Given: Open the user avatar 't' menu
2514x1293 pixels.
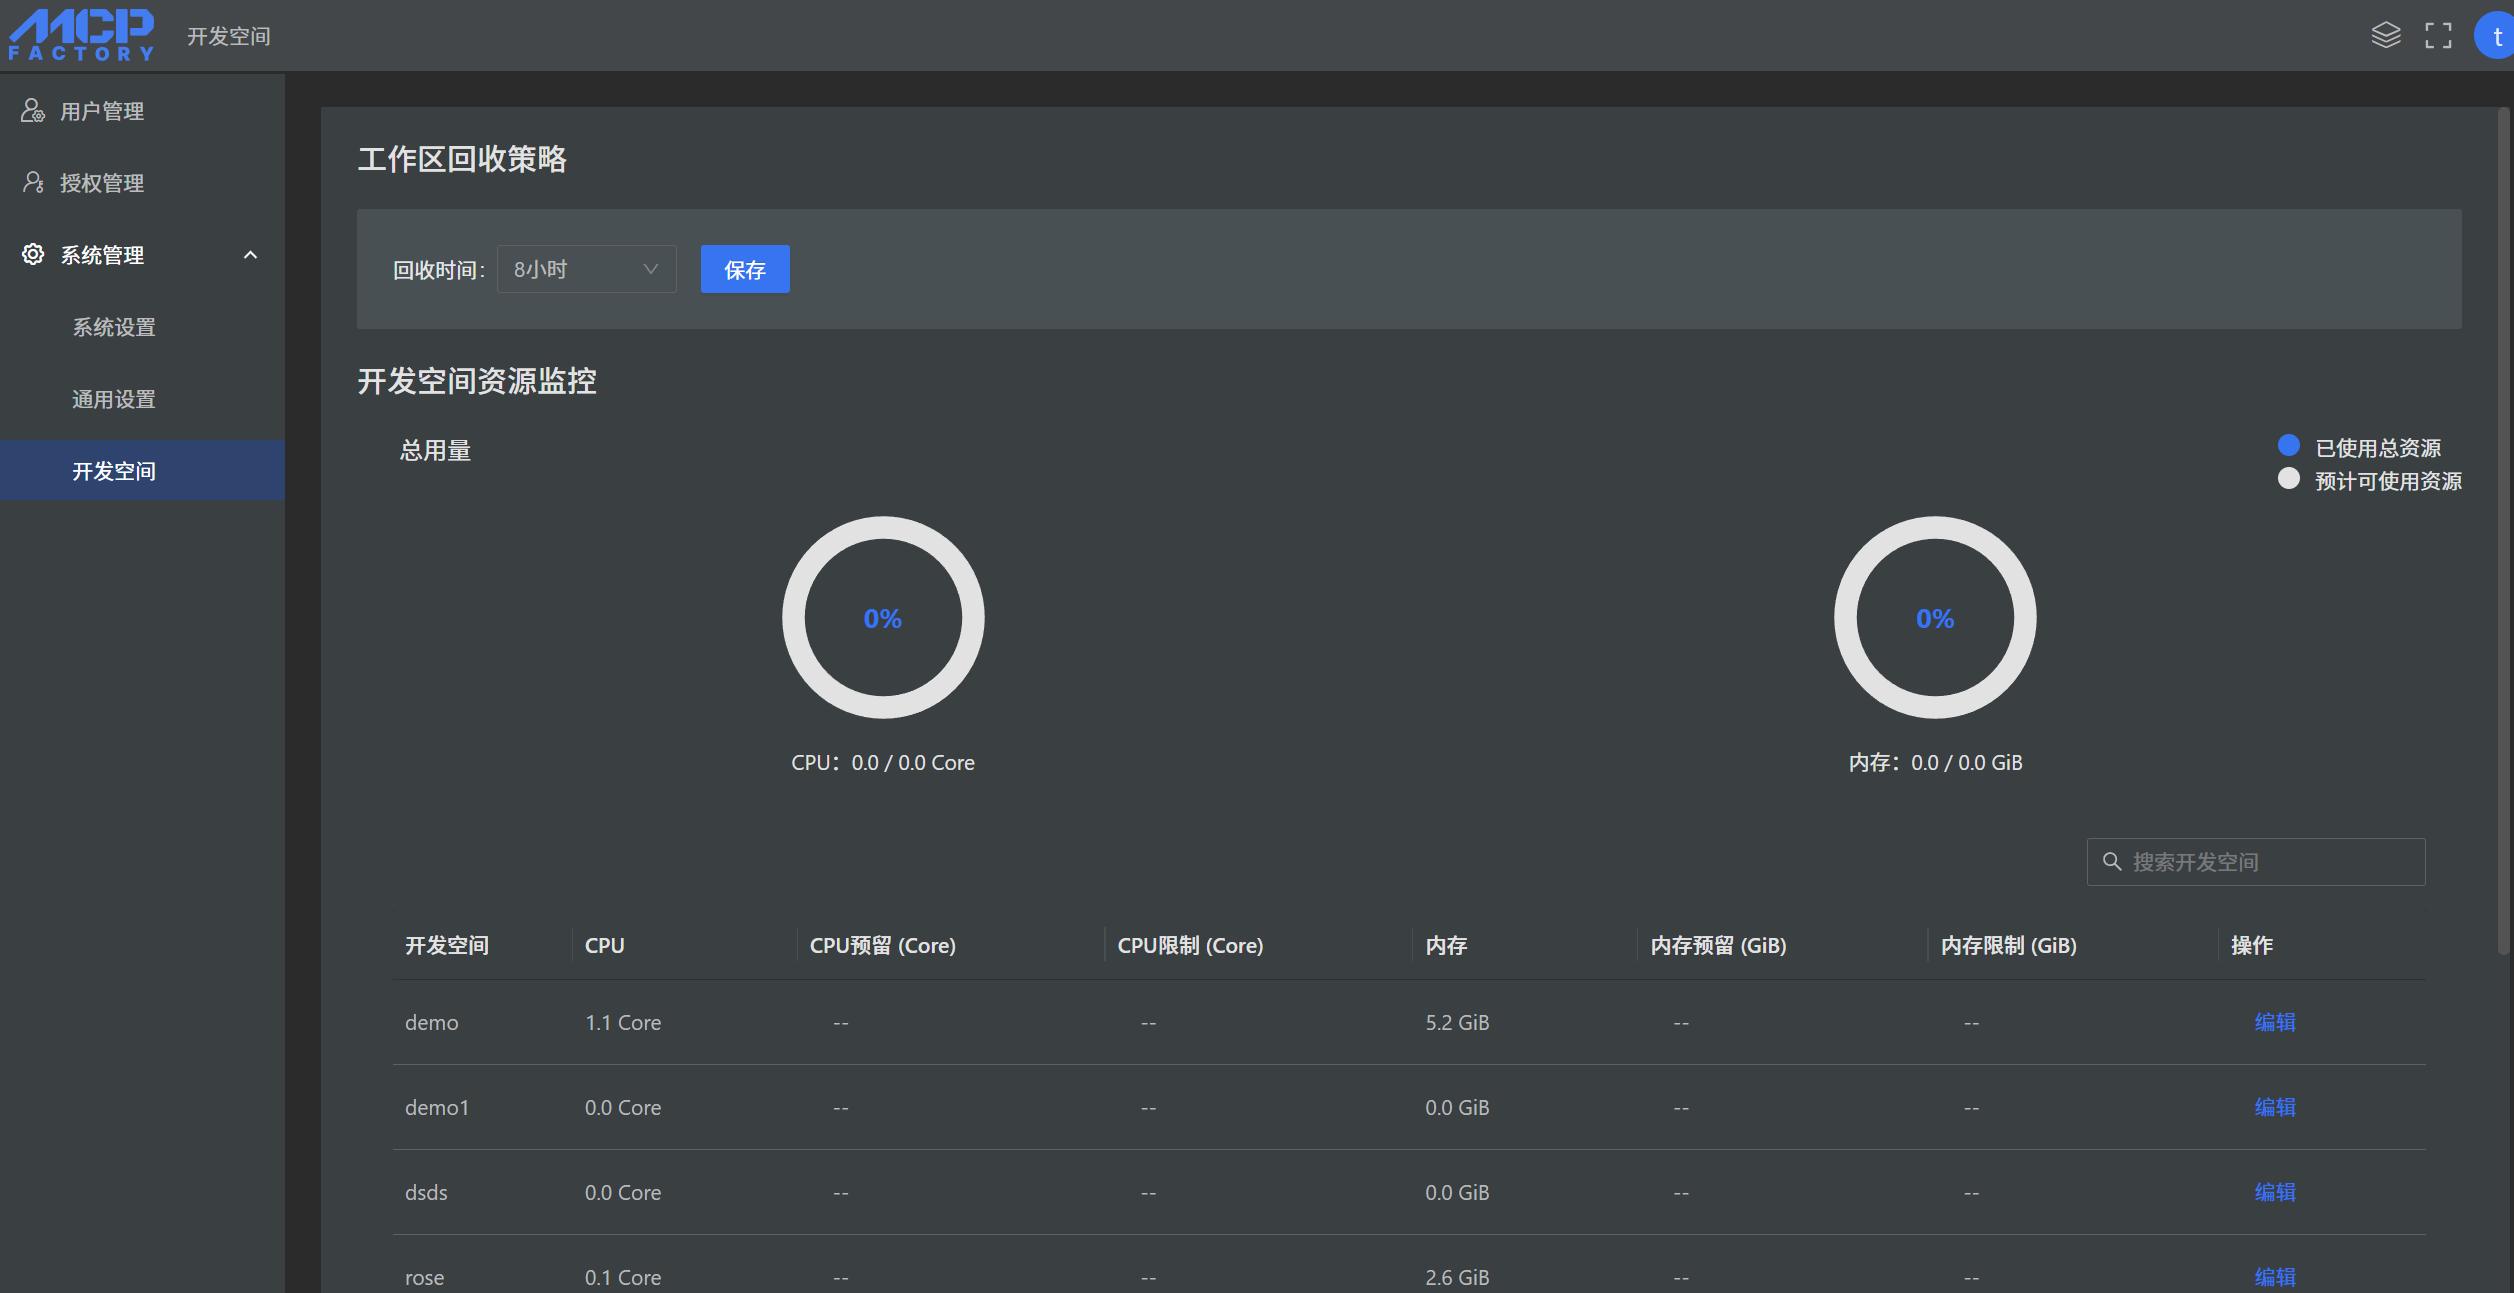Looking at the screenshot, I should 2497,36.
